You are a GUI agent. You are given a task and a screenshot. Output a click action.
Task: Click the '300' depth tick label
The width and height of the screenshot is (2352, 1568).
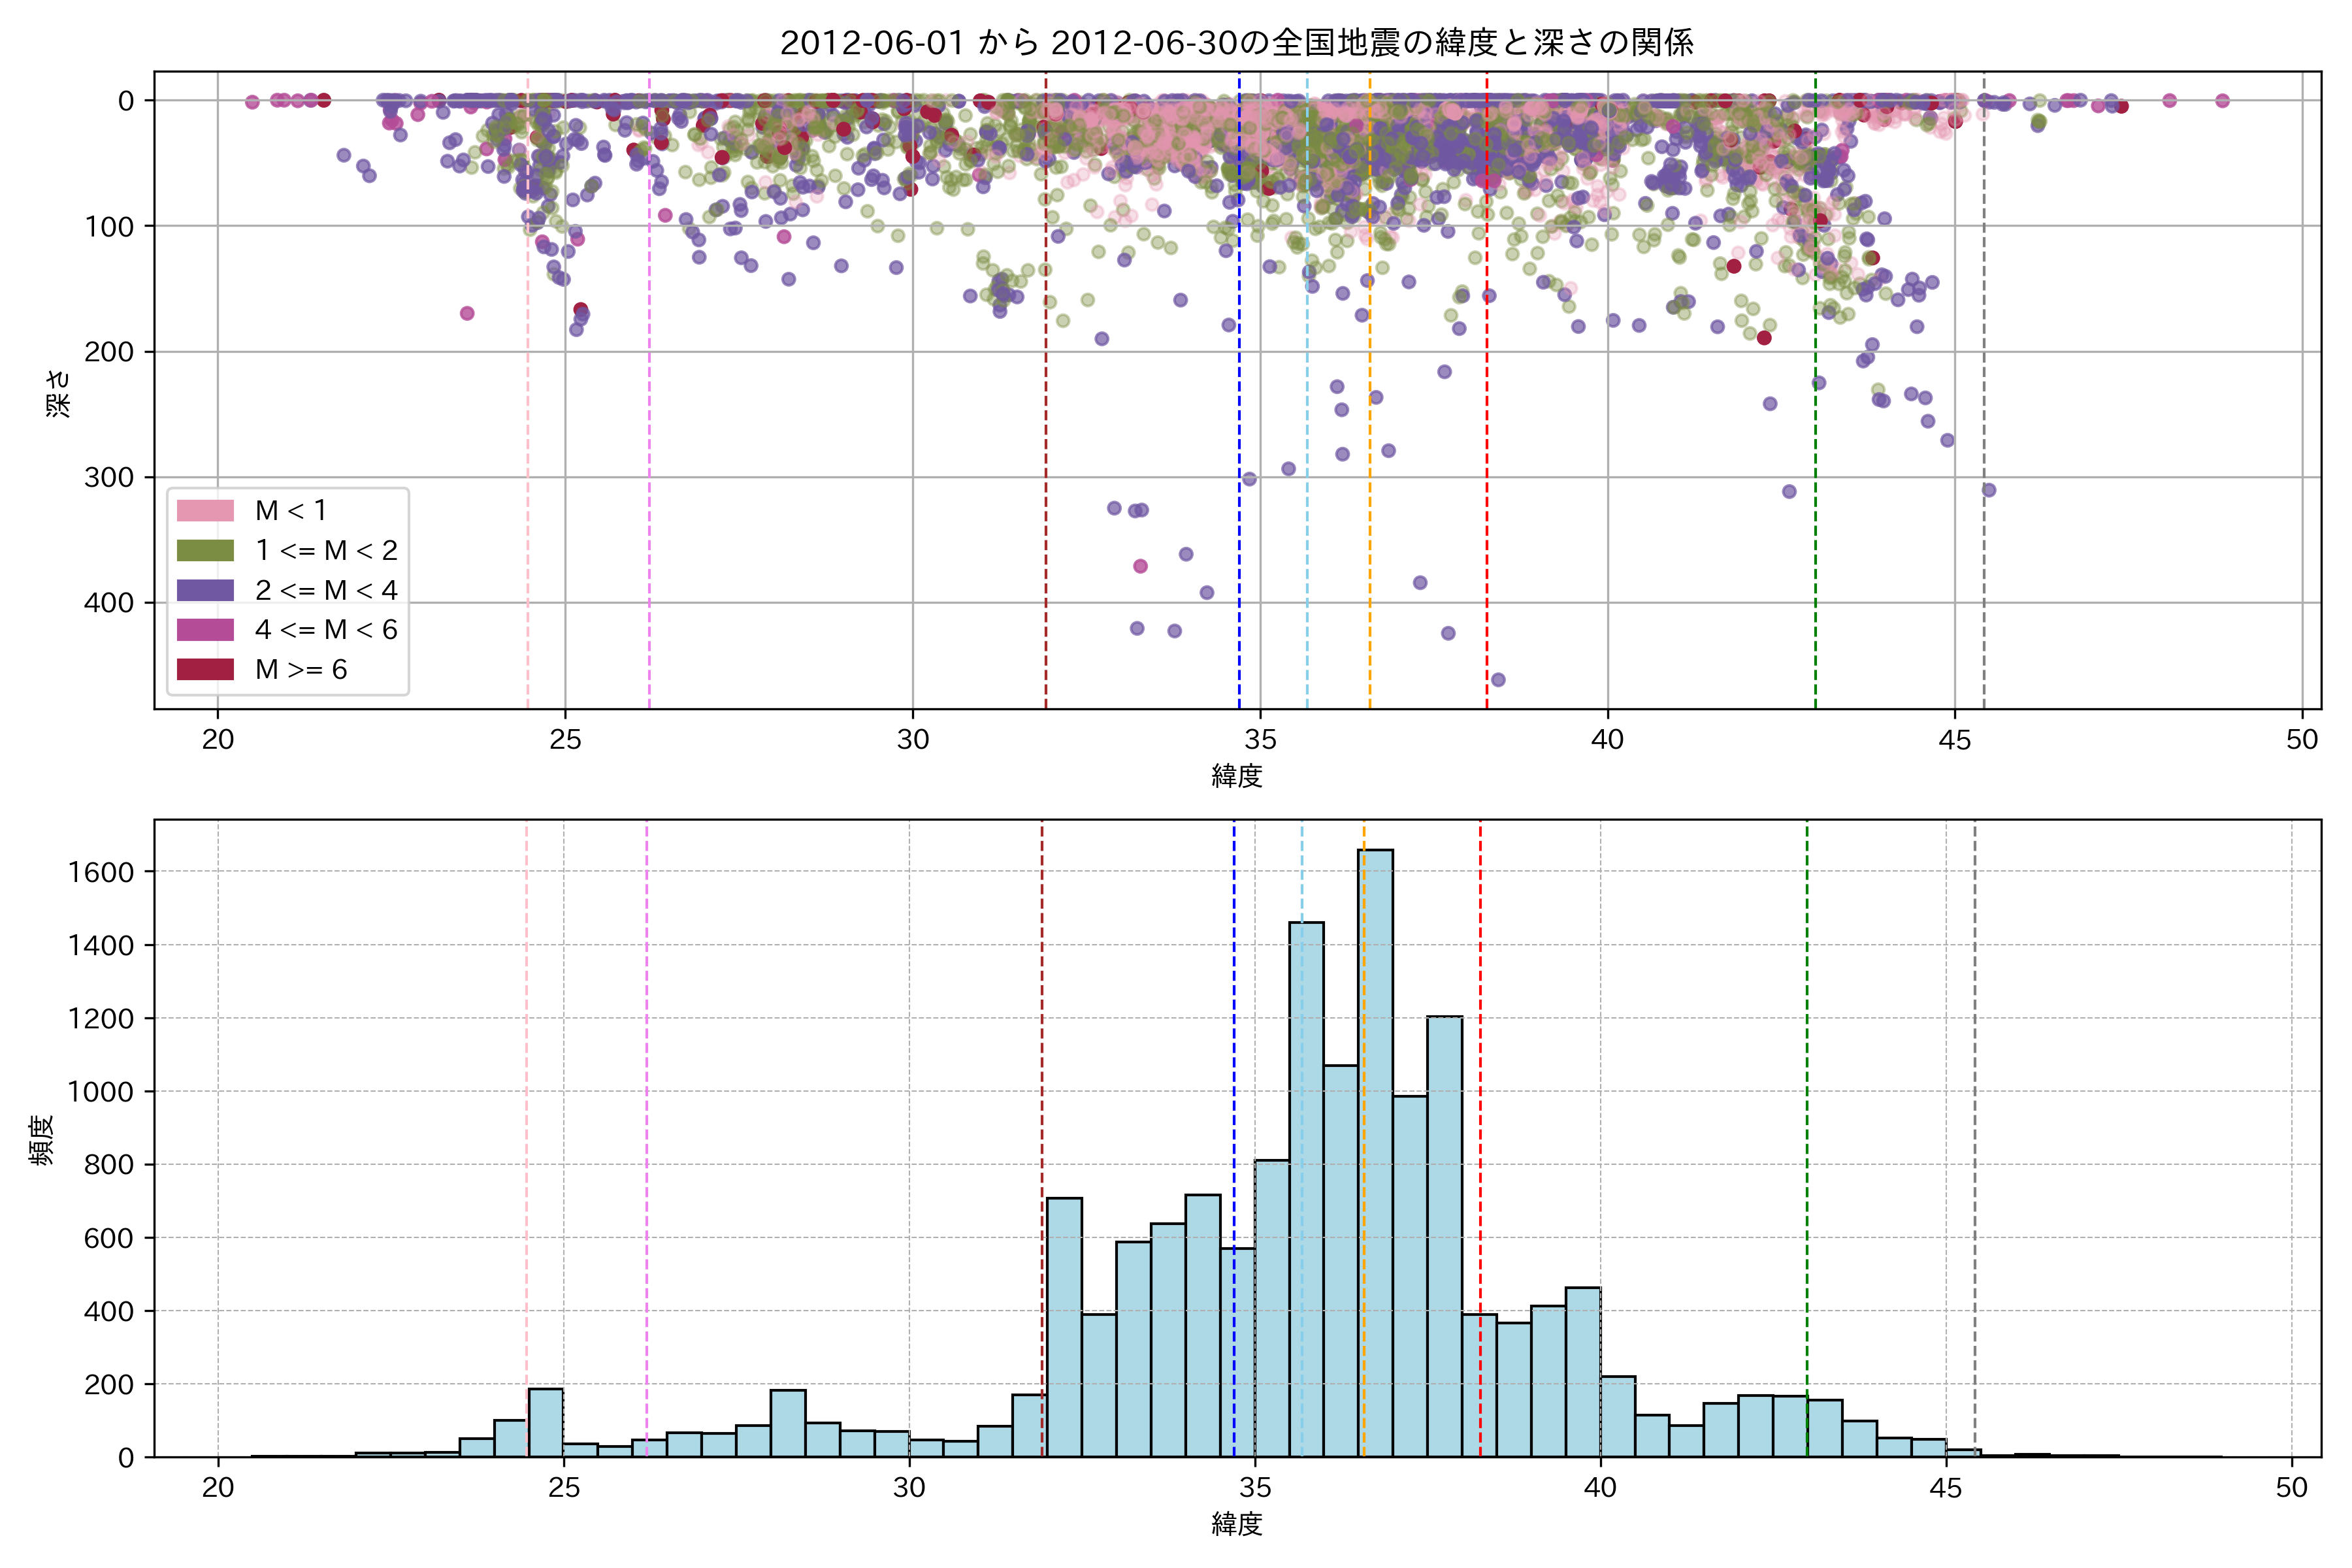[x=108, y=478]
